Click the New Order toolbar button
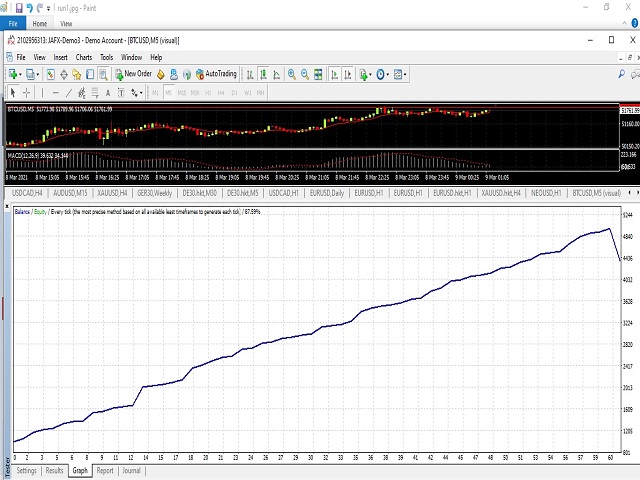 (x=134, y=74)
